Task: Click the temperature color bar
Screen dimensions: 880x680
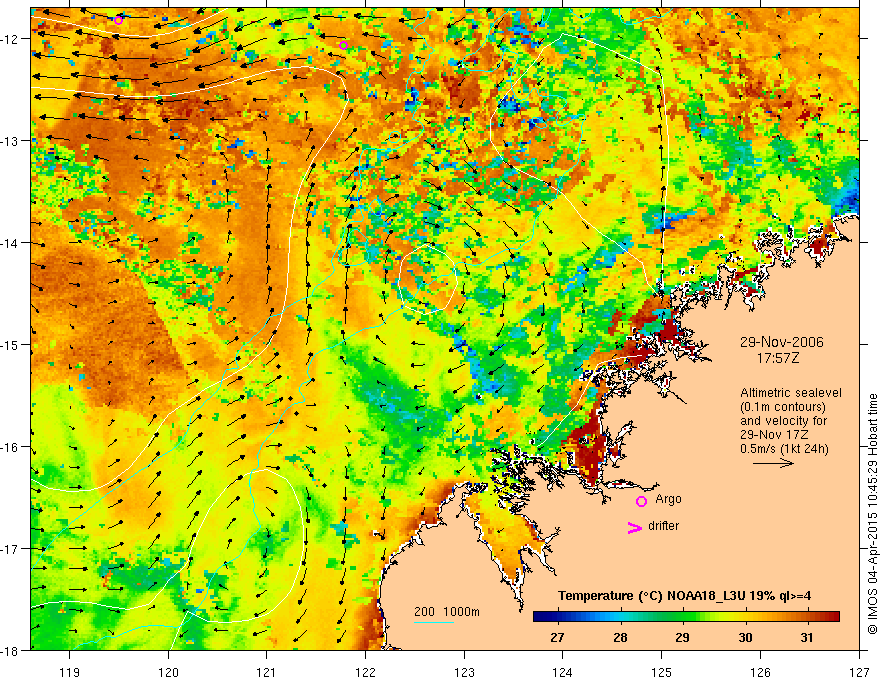Action: tap(686, 617)
